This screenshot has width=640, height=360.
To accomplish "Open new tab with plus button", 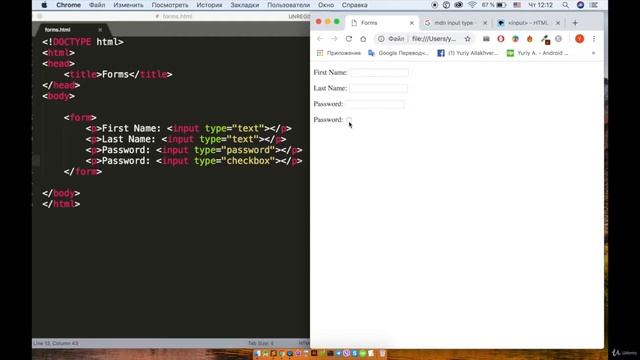I will pos(575,23).
